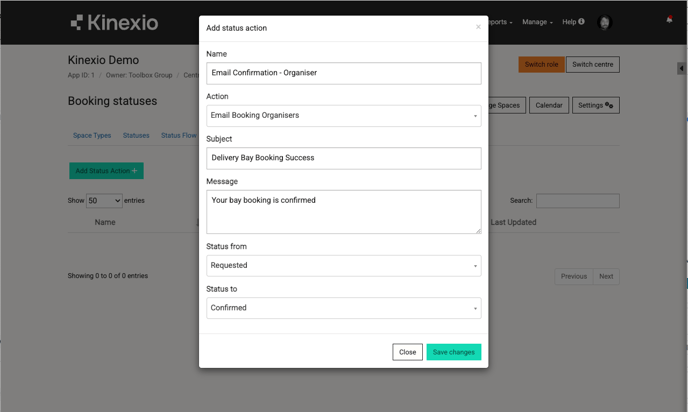Change the Show entries count dropdown

pos(103,201)
